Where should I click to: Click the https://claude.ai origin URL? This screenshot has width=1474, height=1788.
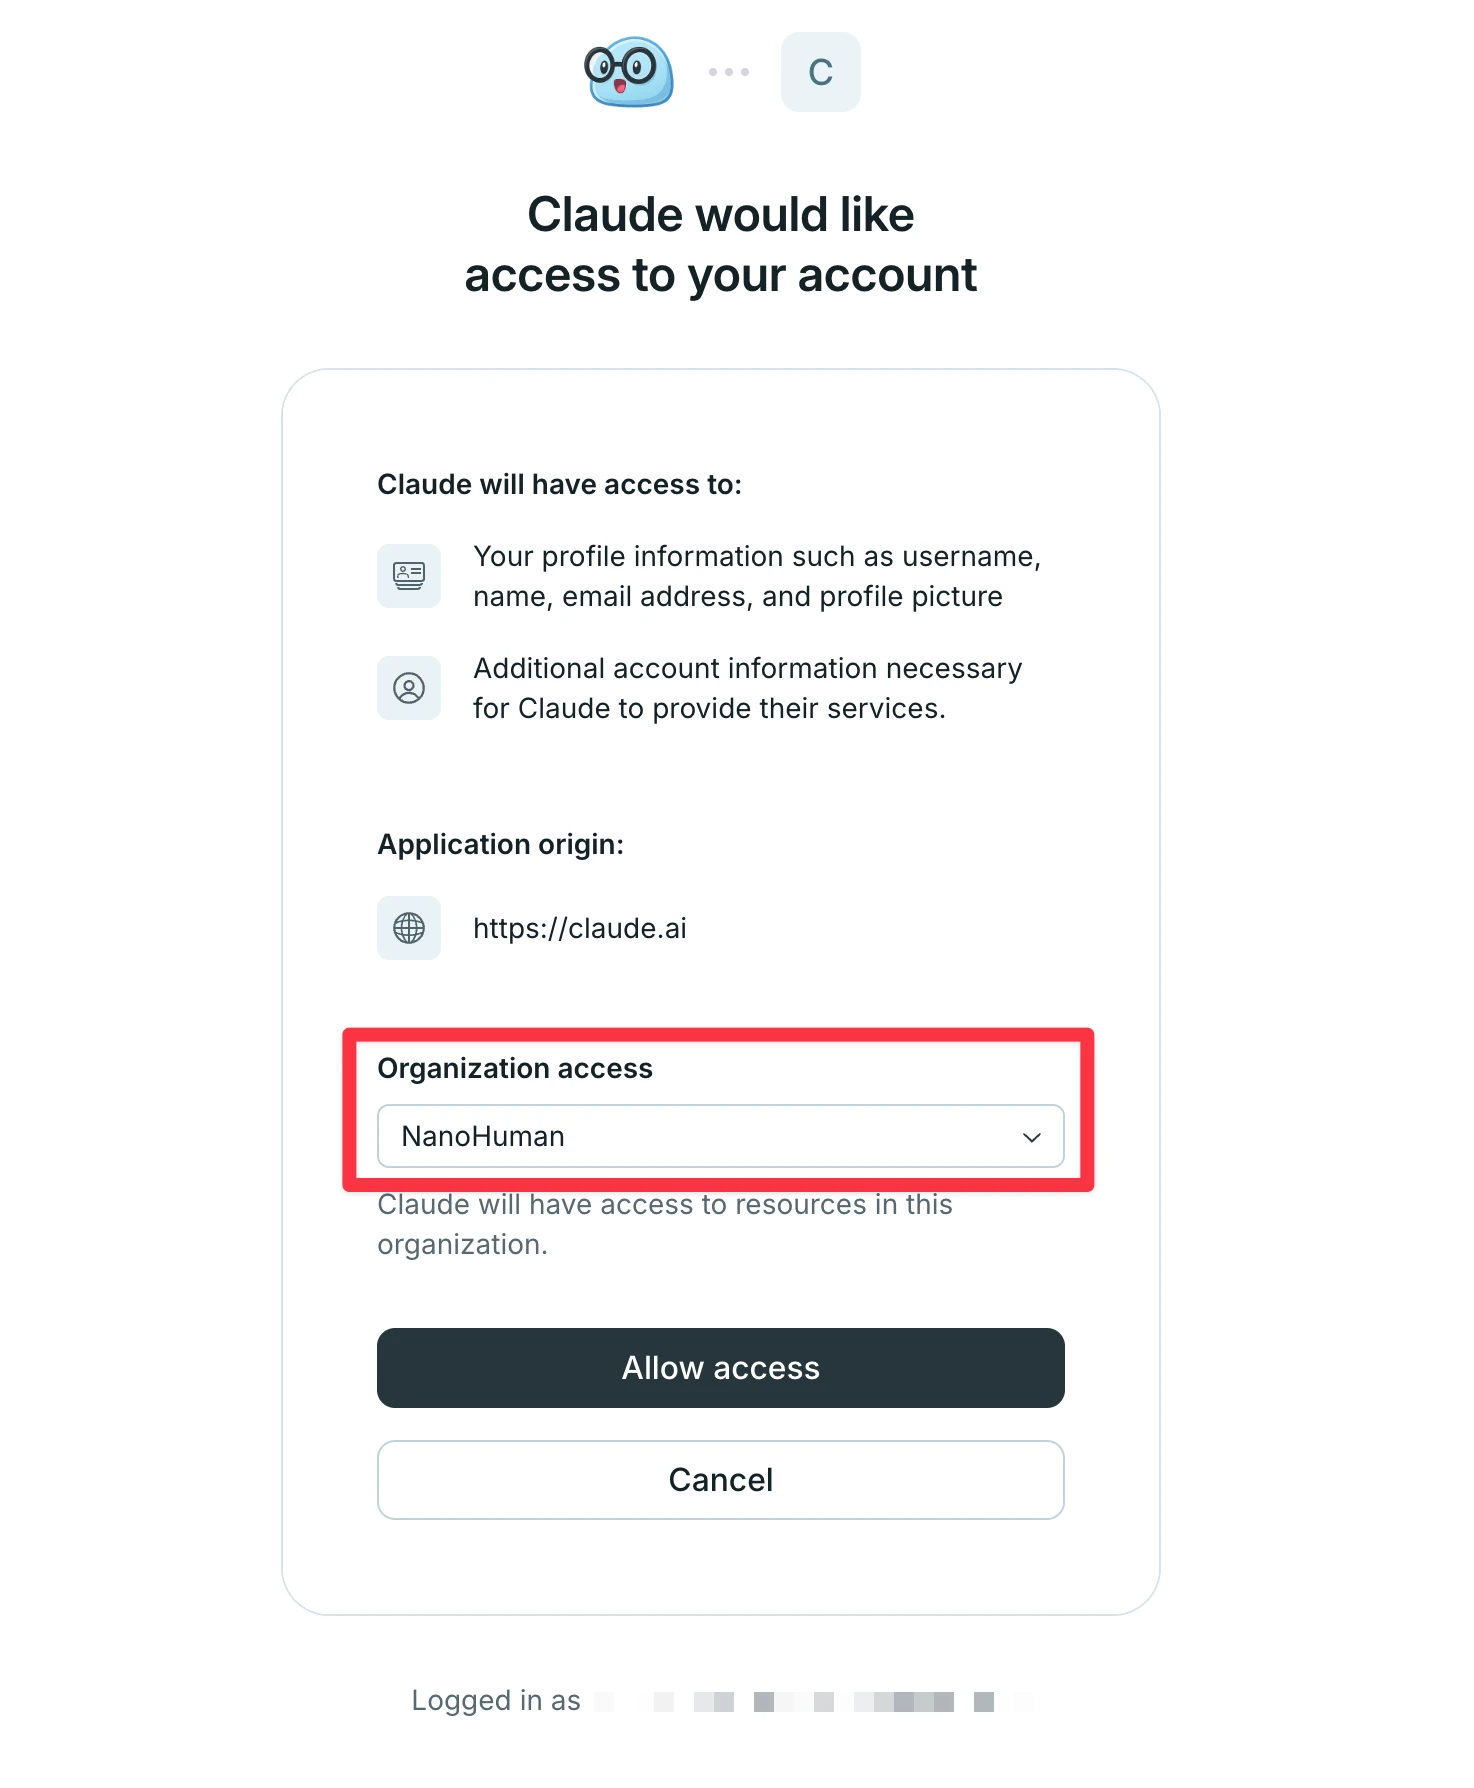(580, 929)
